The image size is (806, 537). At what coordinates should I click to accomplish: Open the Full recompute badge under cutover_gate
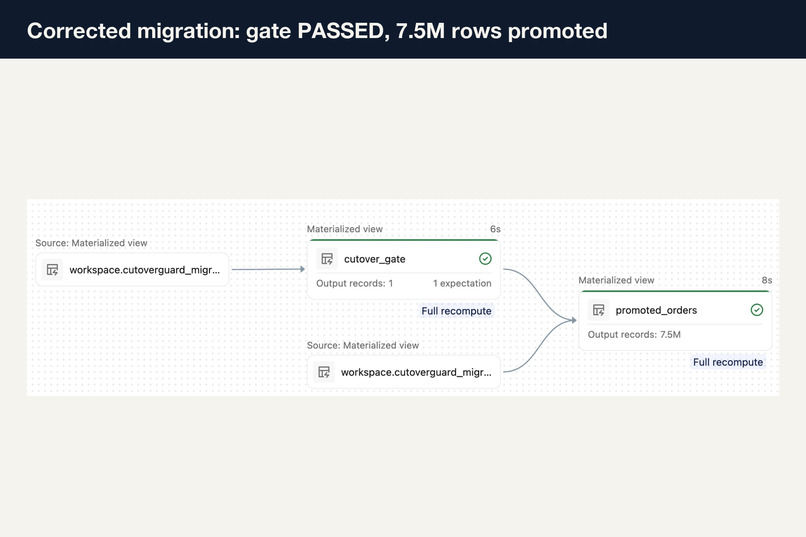[456, 311]
